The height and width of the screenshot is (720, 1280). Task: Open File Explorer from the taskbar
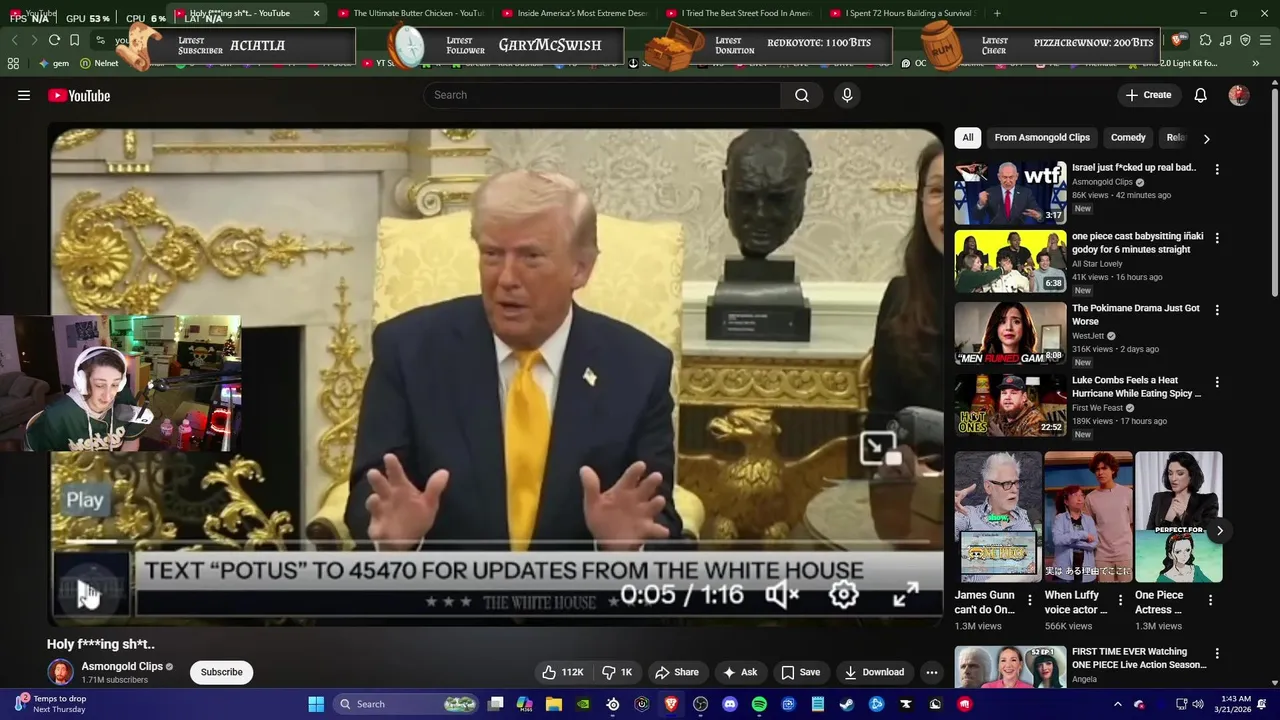[554, 704]
